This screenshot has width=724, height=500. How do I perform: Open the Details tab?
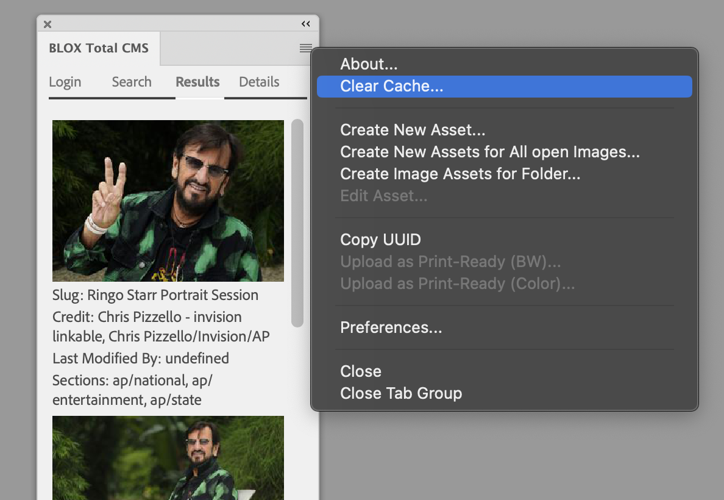click(x=259, y=82)
